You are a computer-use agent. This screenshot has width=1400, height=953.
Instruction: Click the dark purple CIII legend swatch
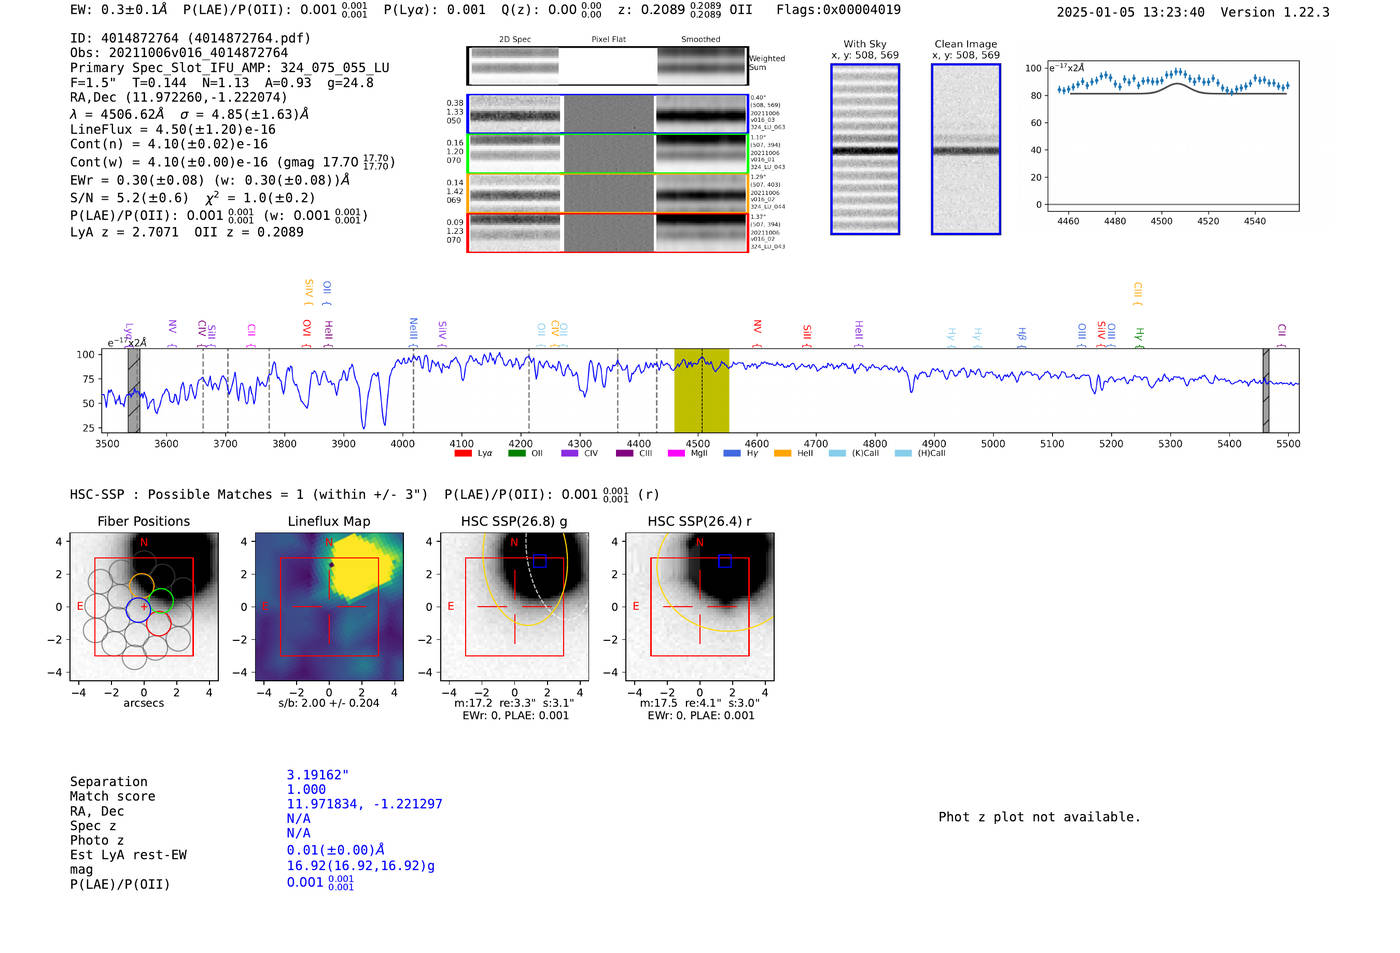(624, 453)
